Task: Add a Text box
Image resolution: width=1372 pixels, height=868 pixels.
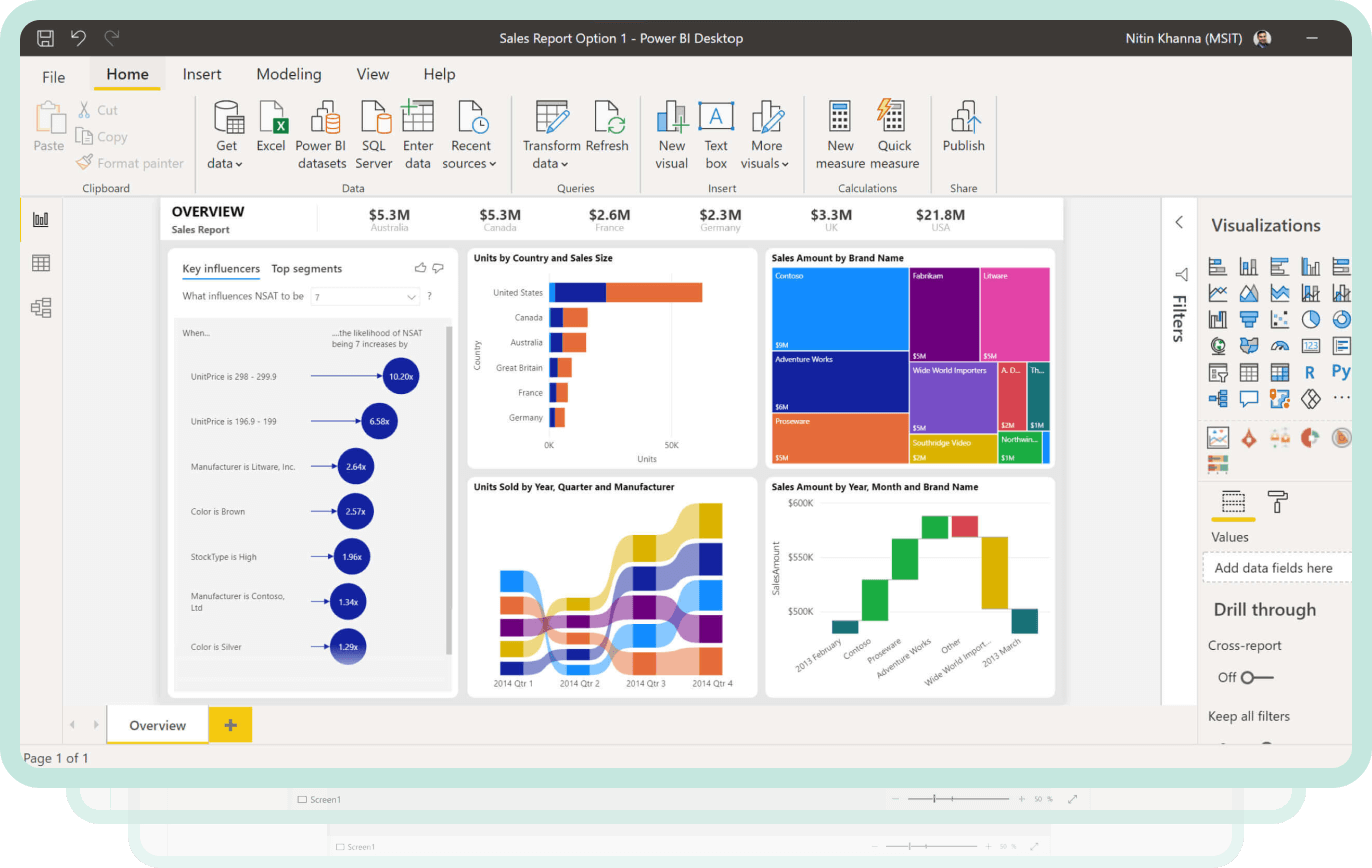Action: pyautogui.click(x=716, y=135)
